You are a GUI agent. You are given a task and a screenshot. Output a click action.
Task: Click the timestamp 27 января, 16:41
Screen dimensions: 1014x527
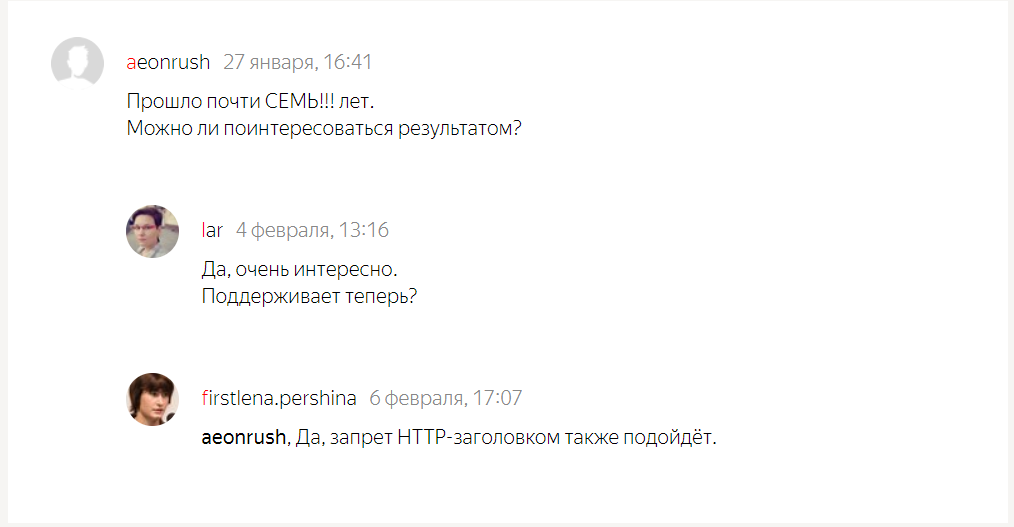[298, 62]
